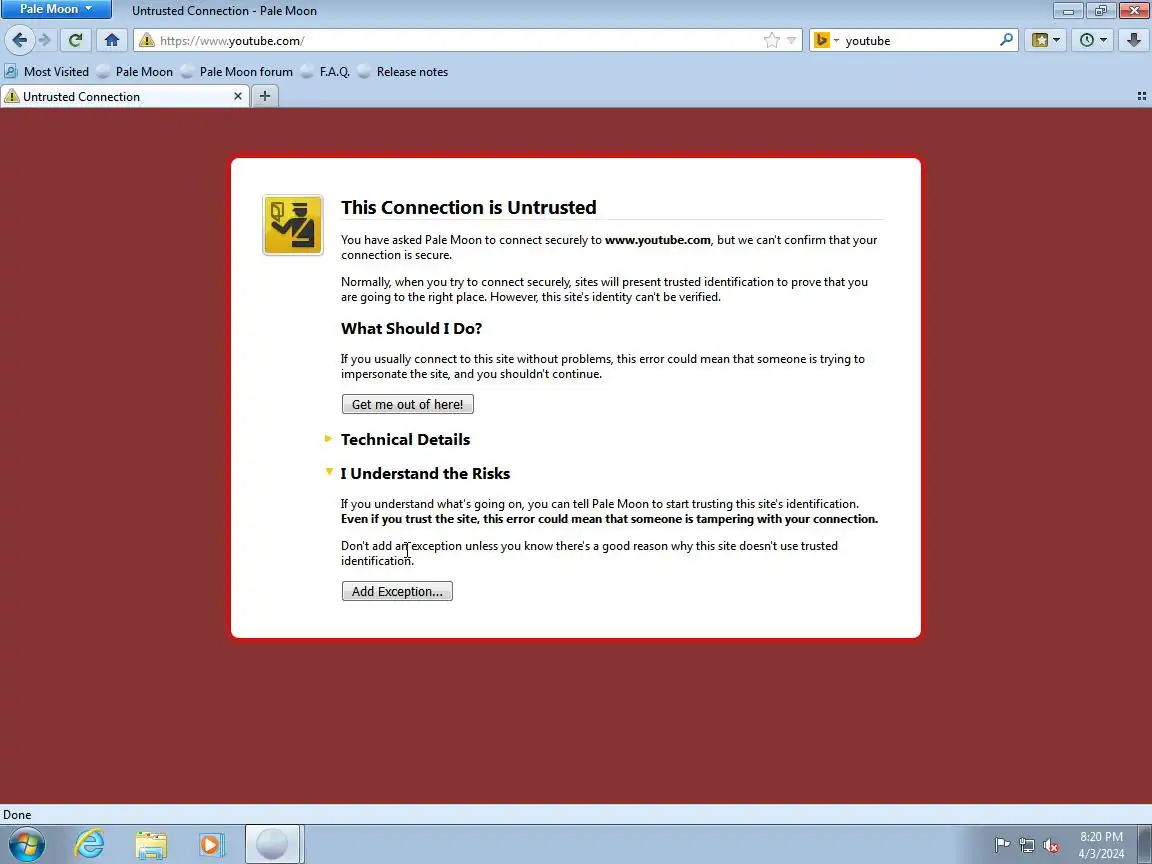
Task: Open the Downloads arrow button
Action: coord(1134,40)
